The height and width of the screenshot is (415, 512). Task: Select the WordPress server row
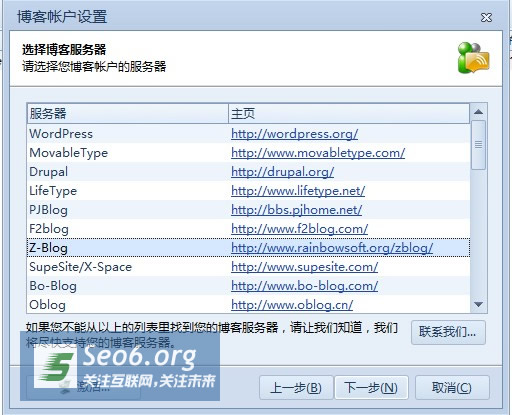248,134
